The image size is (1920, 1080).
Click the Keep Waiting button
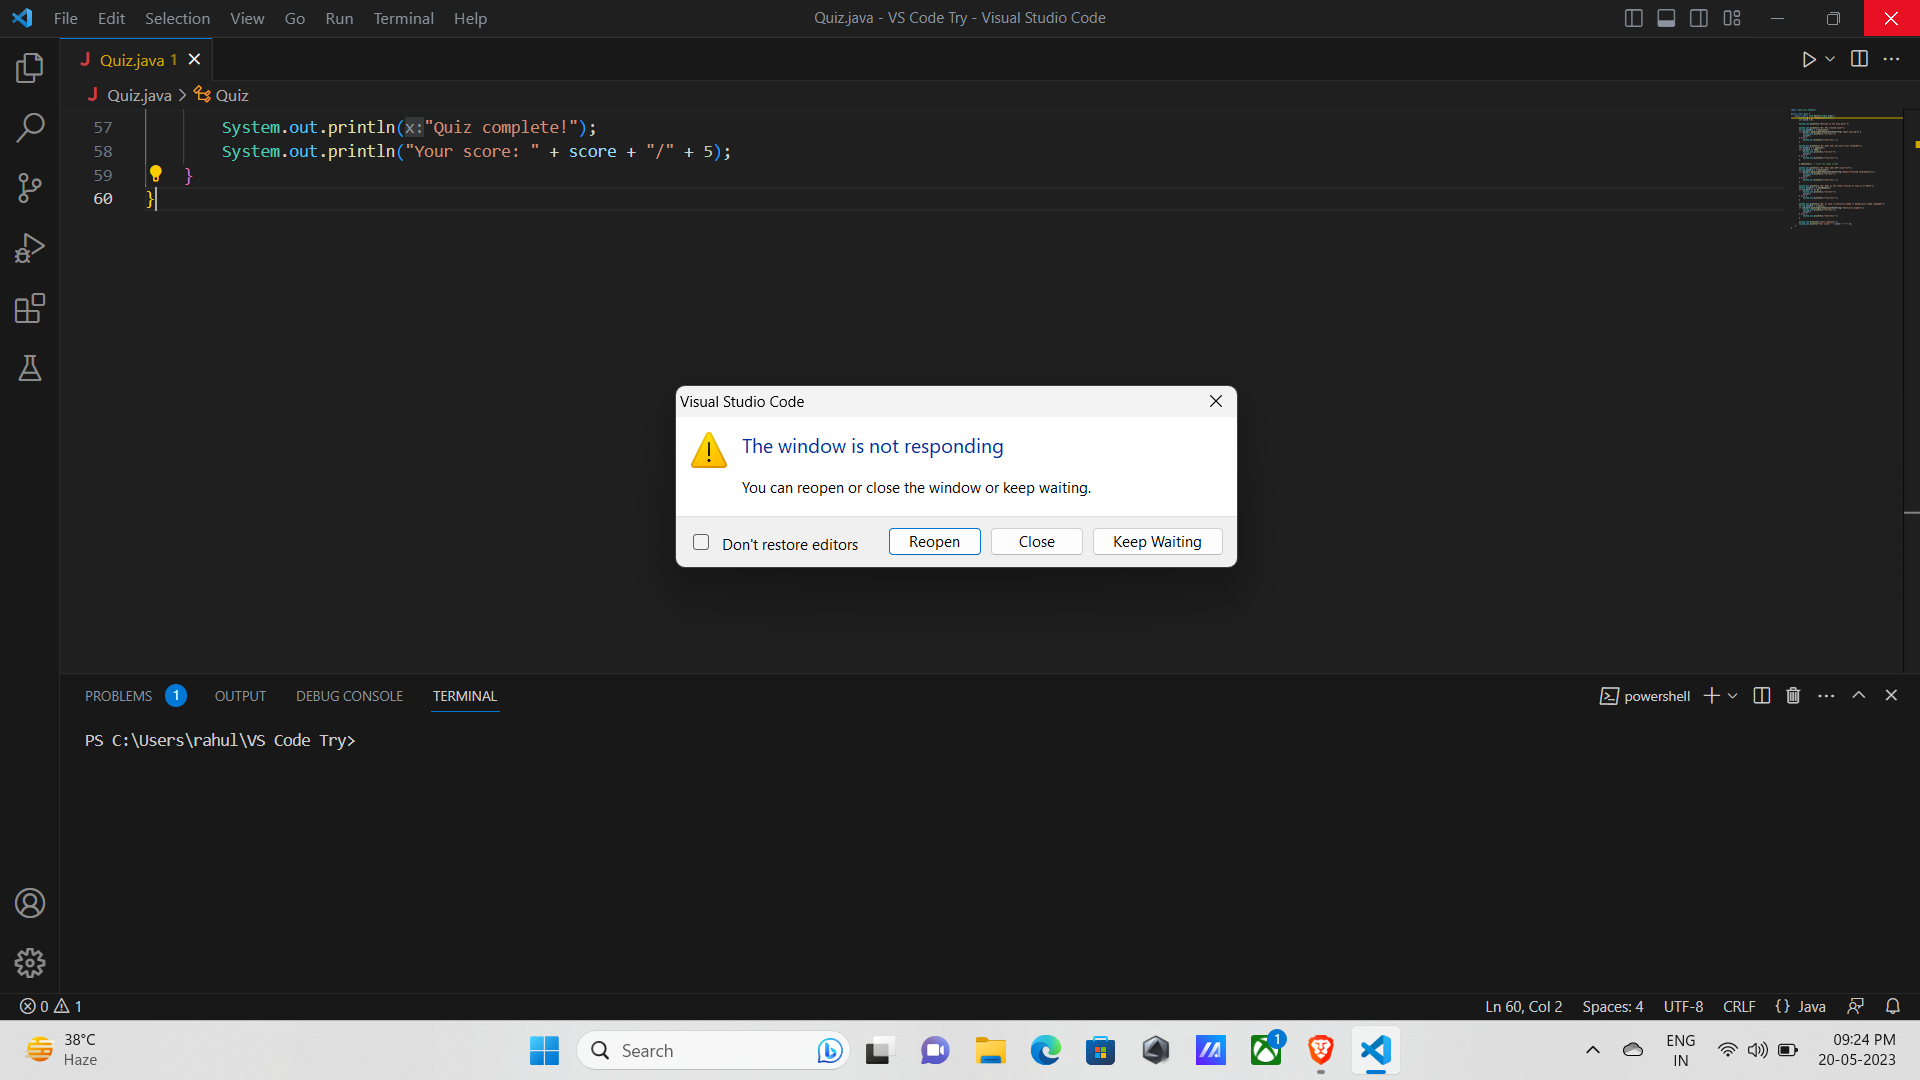point(1156,541)
